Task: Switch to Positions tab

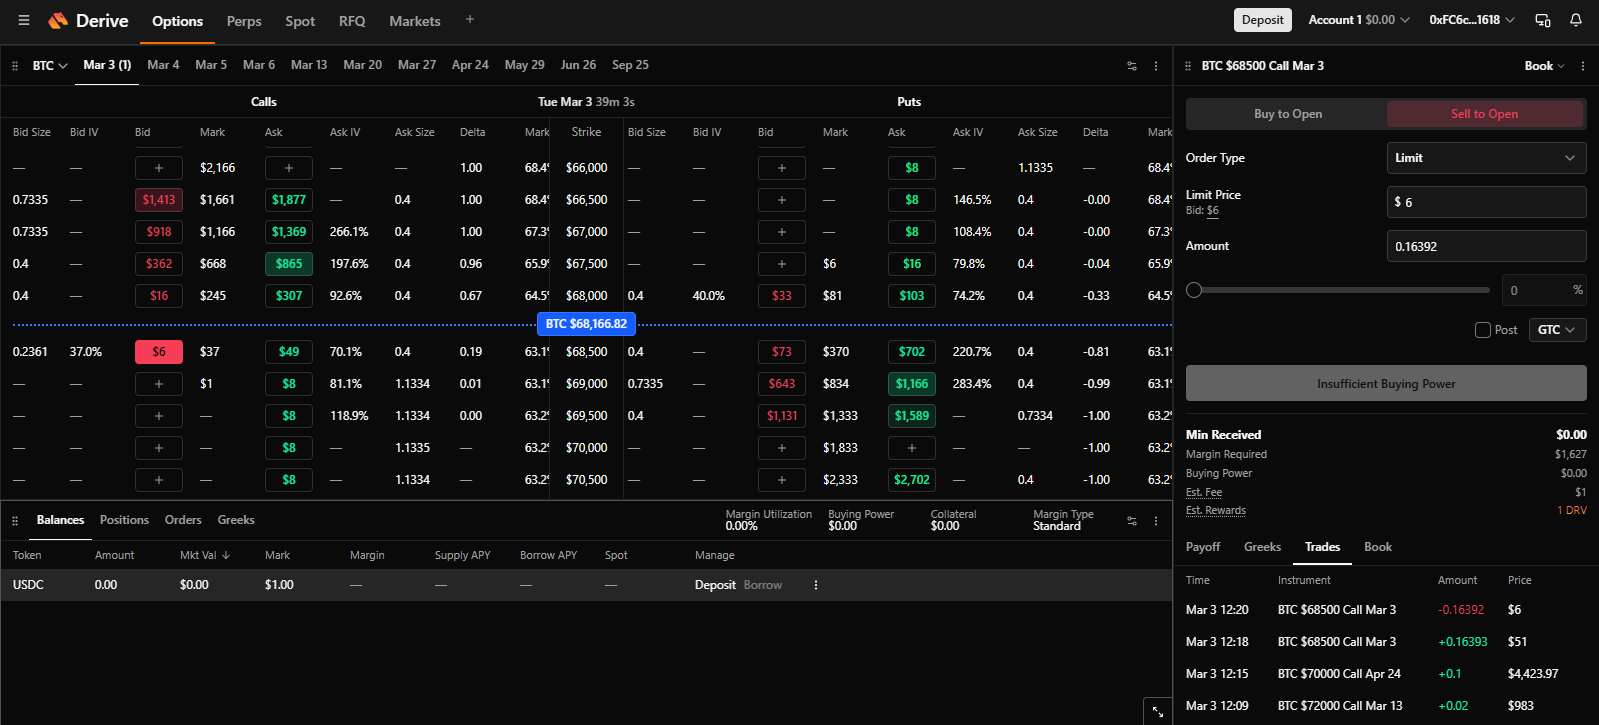Action: coord(124,520)
